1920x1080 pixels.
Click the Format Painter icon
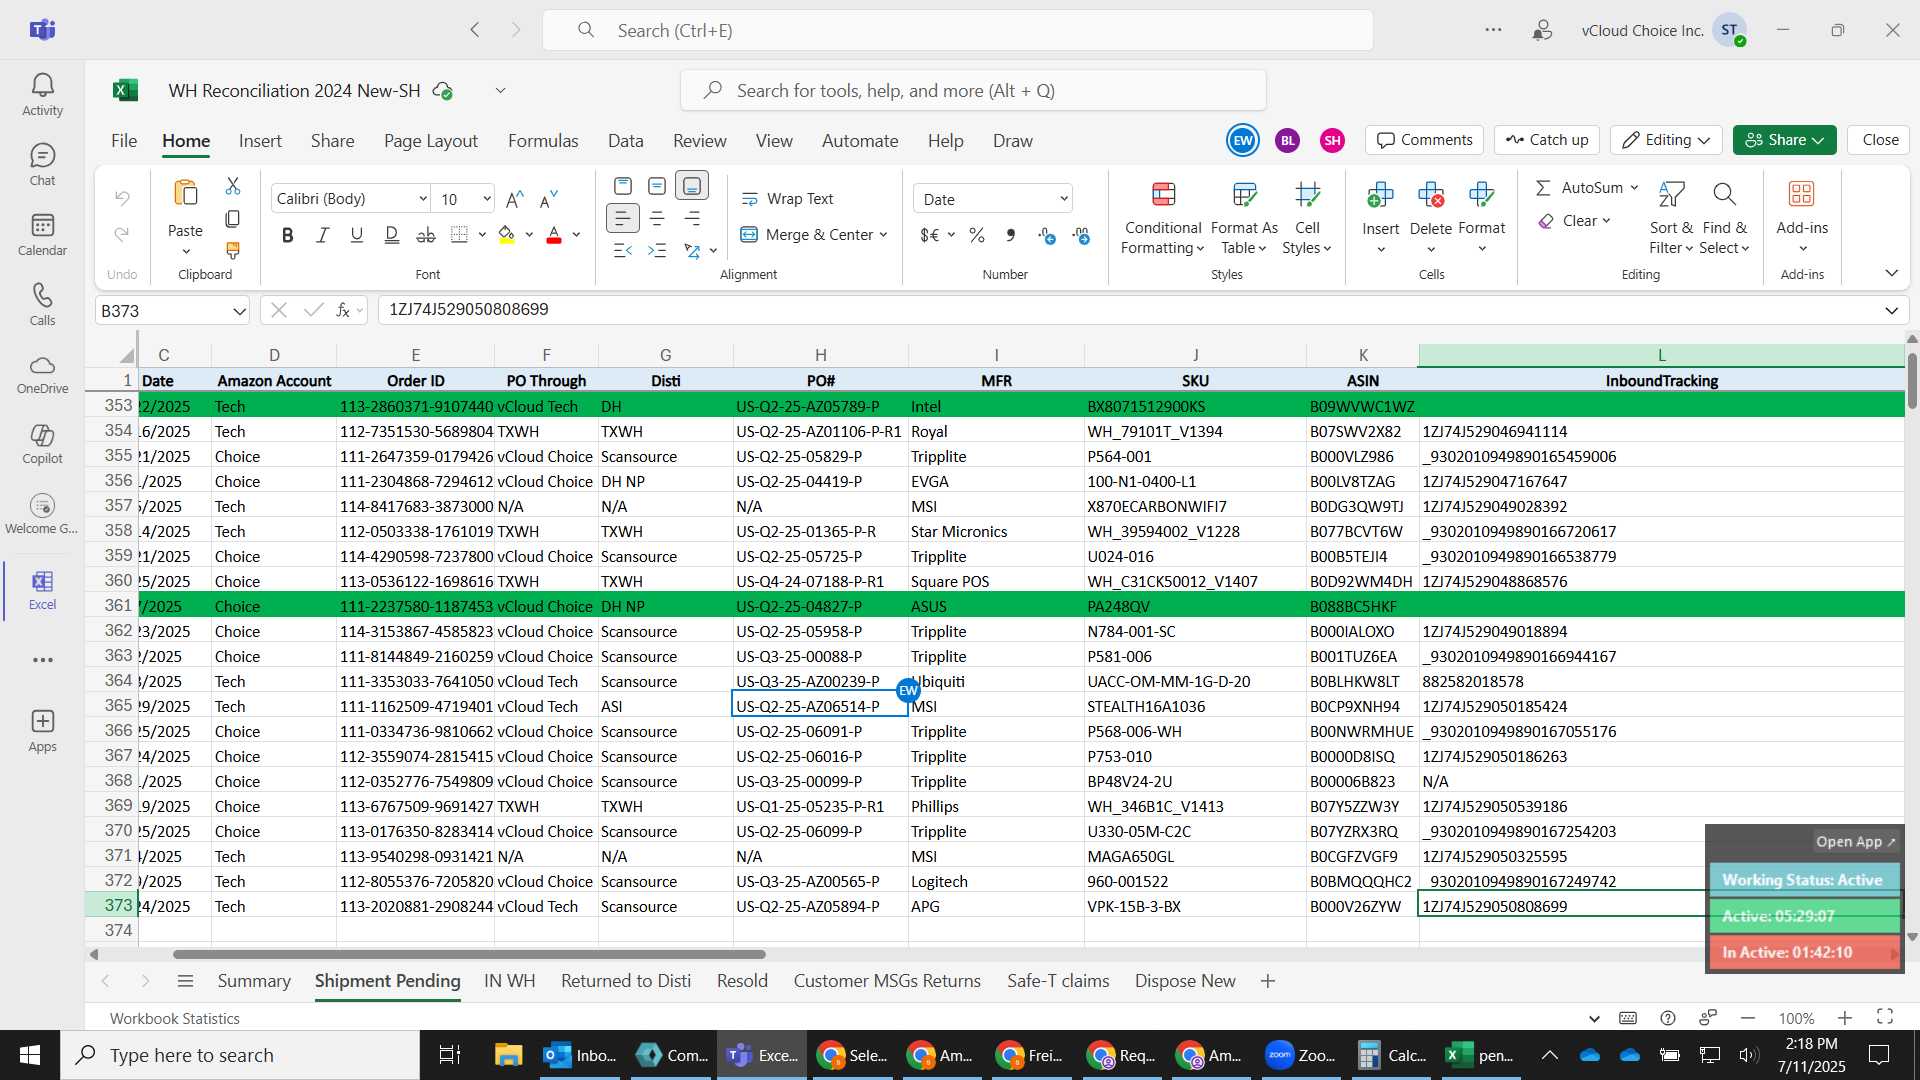(x=233, y=250)
